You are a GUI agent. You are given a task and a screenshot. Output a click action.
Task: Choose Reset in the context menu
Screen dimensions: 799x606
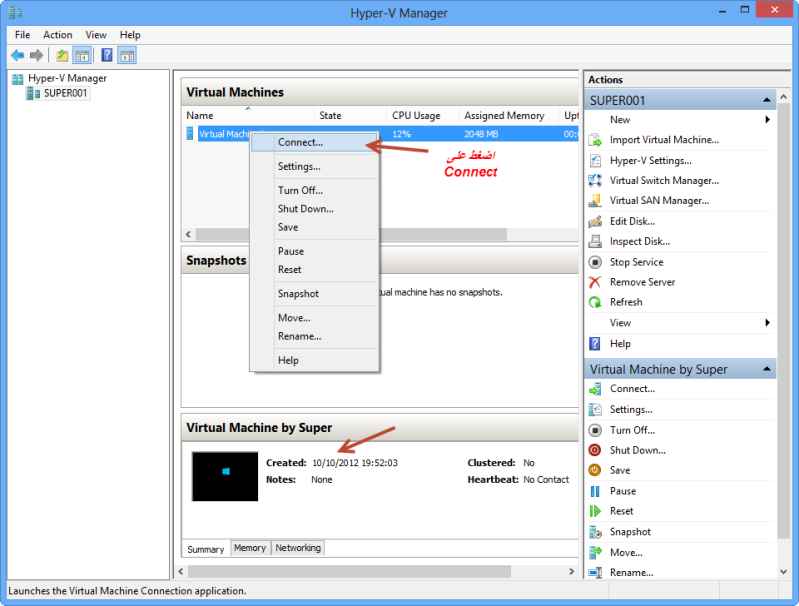click(314, 270)
